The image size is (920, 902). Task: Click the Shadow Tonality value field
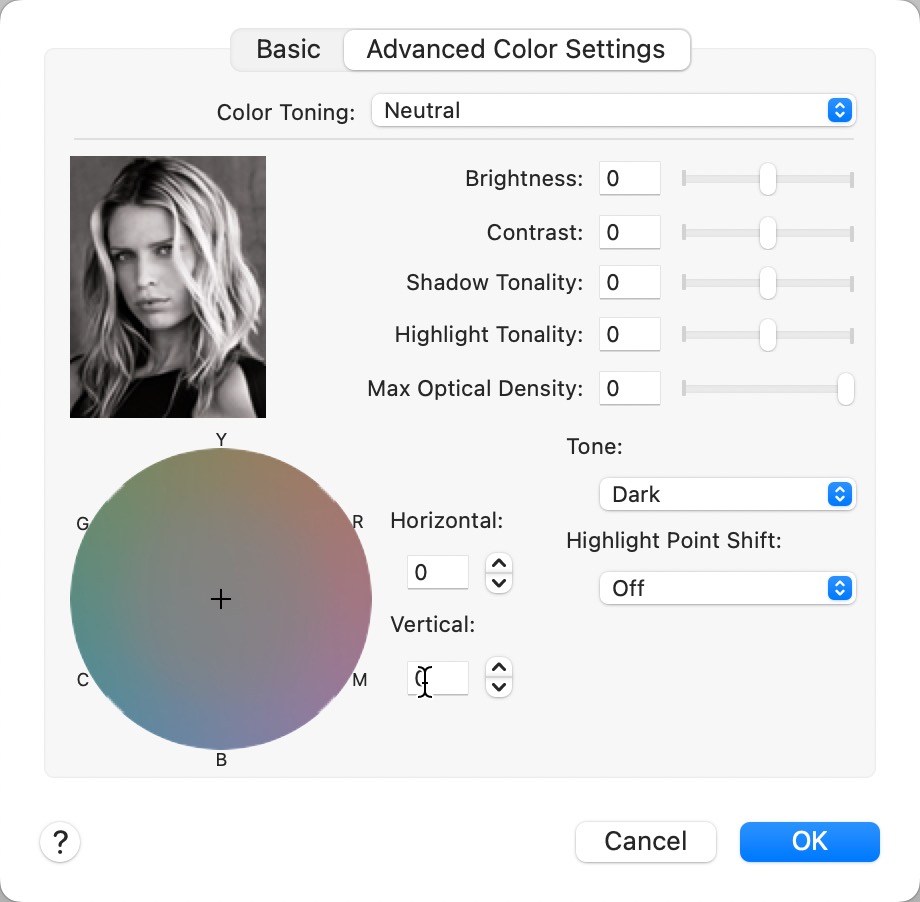pos(629,283)
